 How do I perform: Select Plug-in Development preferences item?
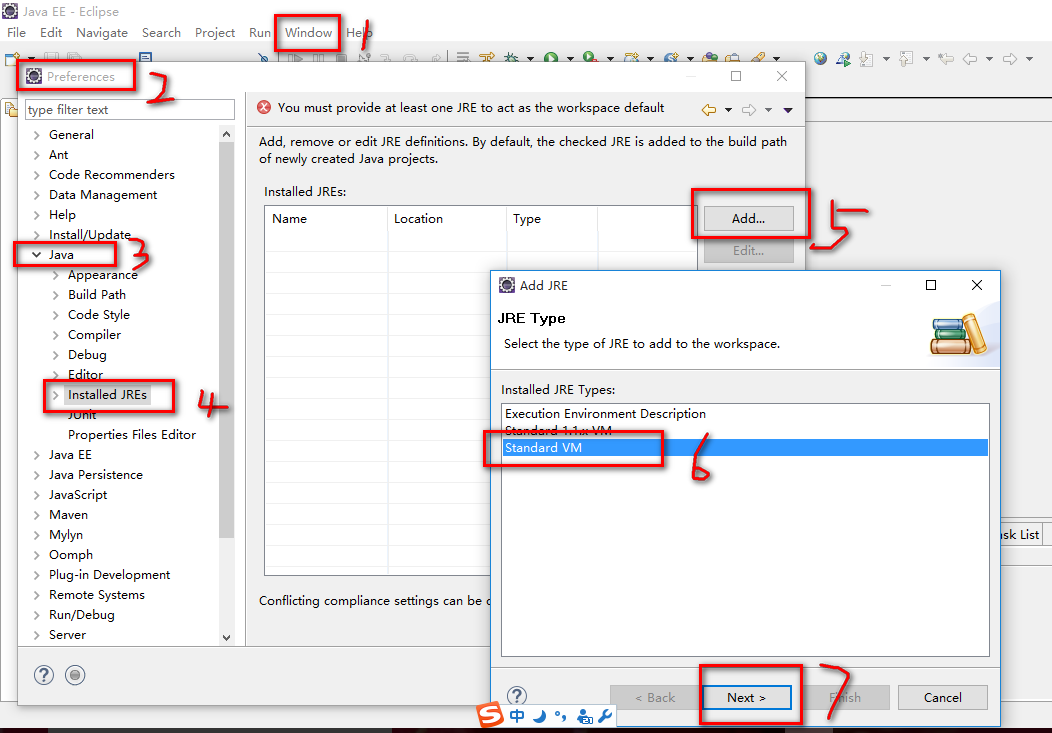109,575
